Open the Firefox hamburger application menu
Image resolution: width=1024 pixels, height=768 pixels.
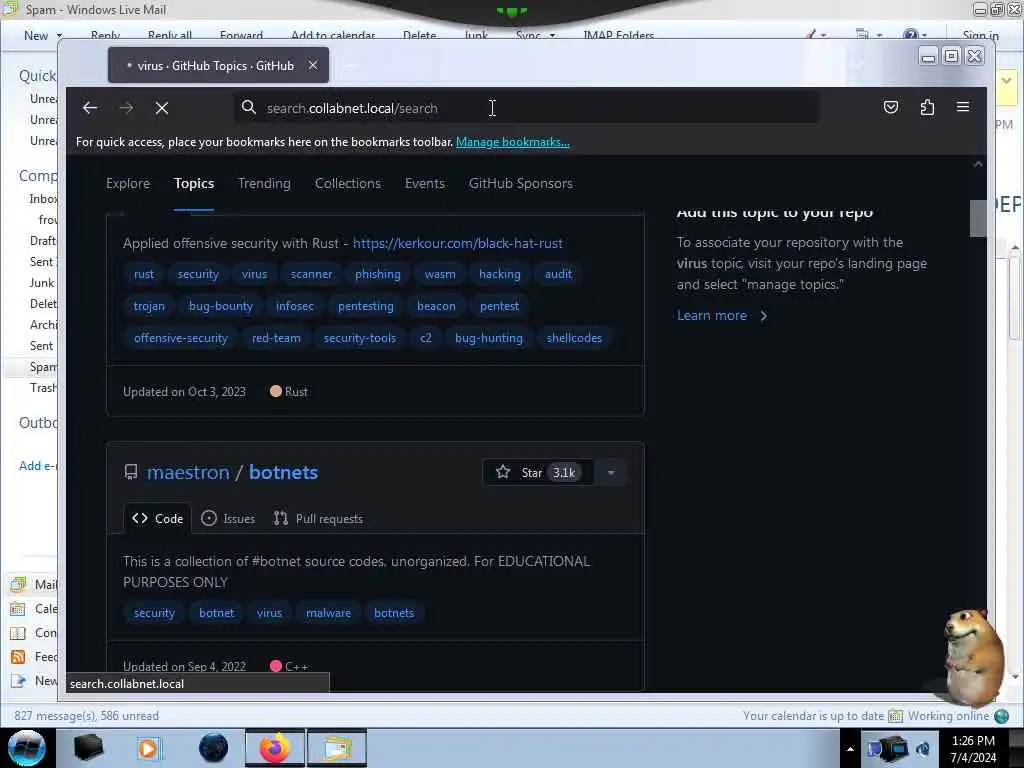point(963,107)
